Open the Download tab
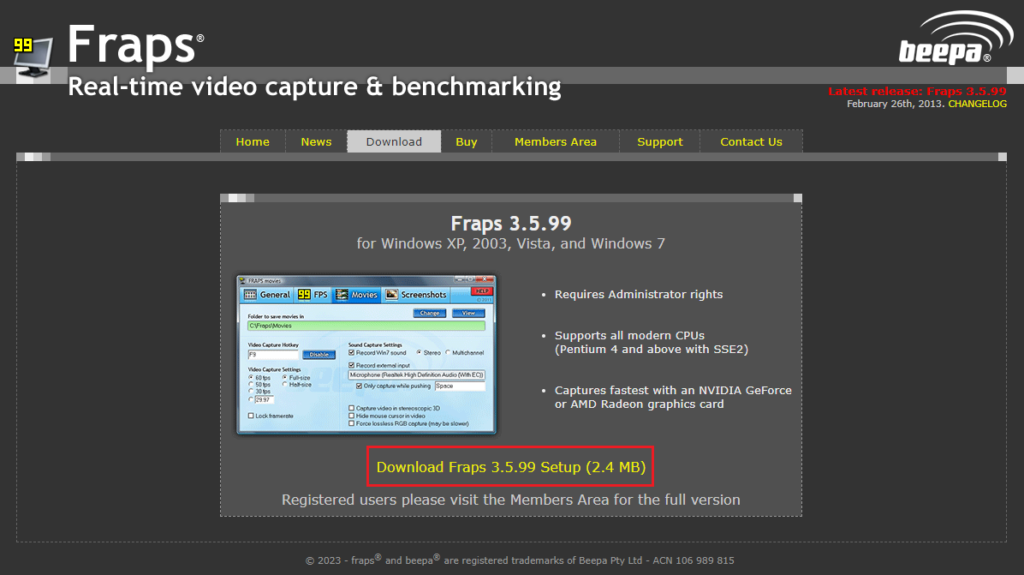Viewport: 1024px width, 575px height. [394, 142]
